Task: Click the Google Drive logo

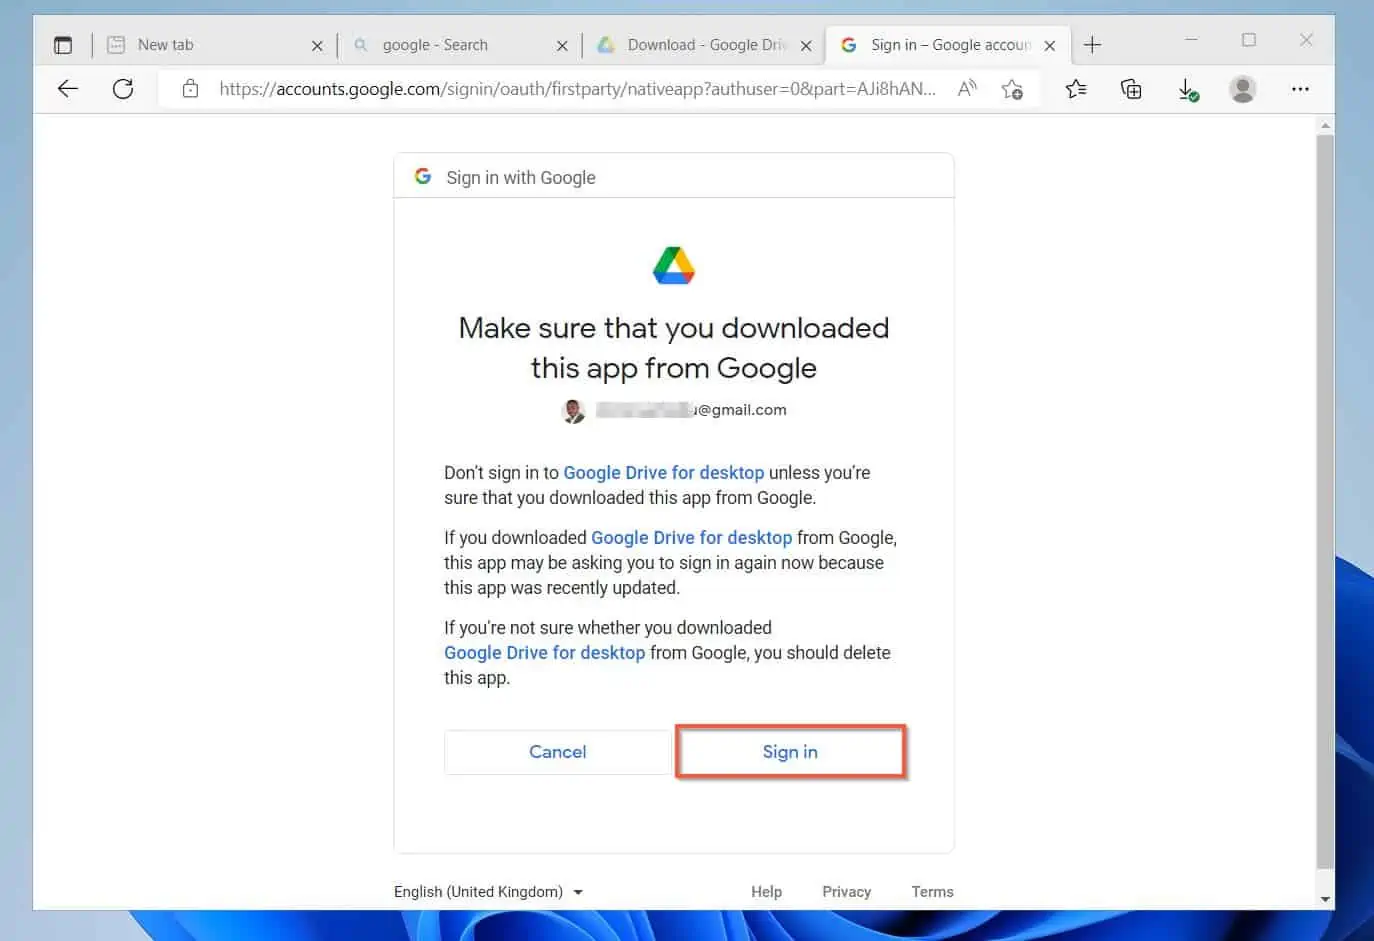Action: pos(674,265)
